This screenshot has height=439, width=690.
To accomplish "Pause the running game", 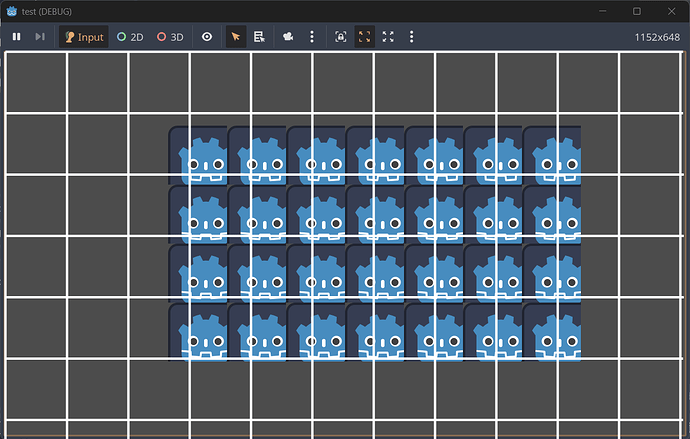I will [x=17, y=37].
